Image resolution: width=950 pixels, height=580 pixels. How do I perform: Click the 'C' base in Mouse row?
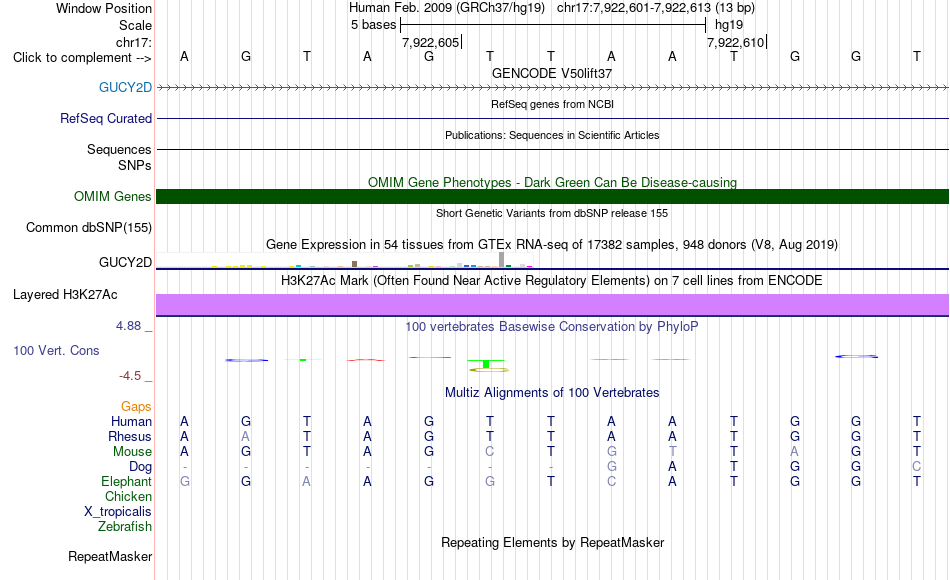[x=490, y=452]
